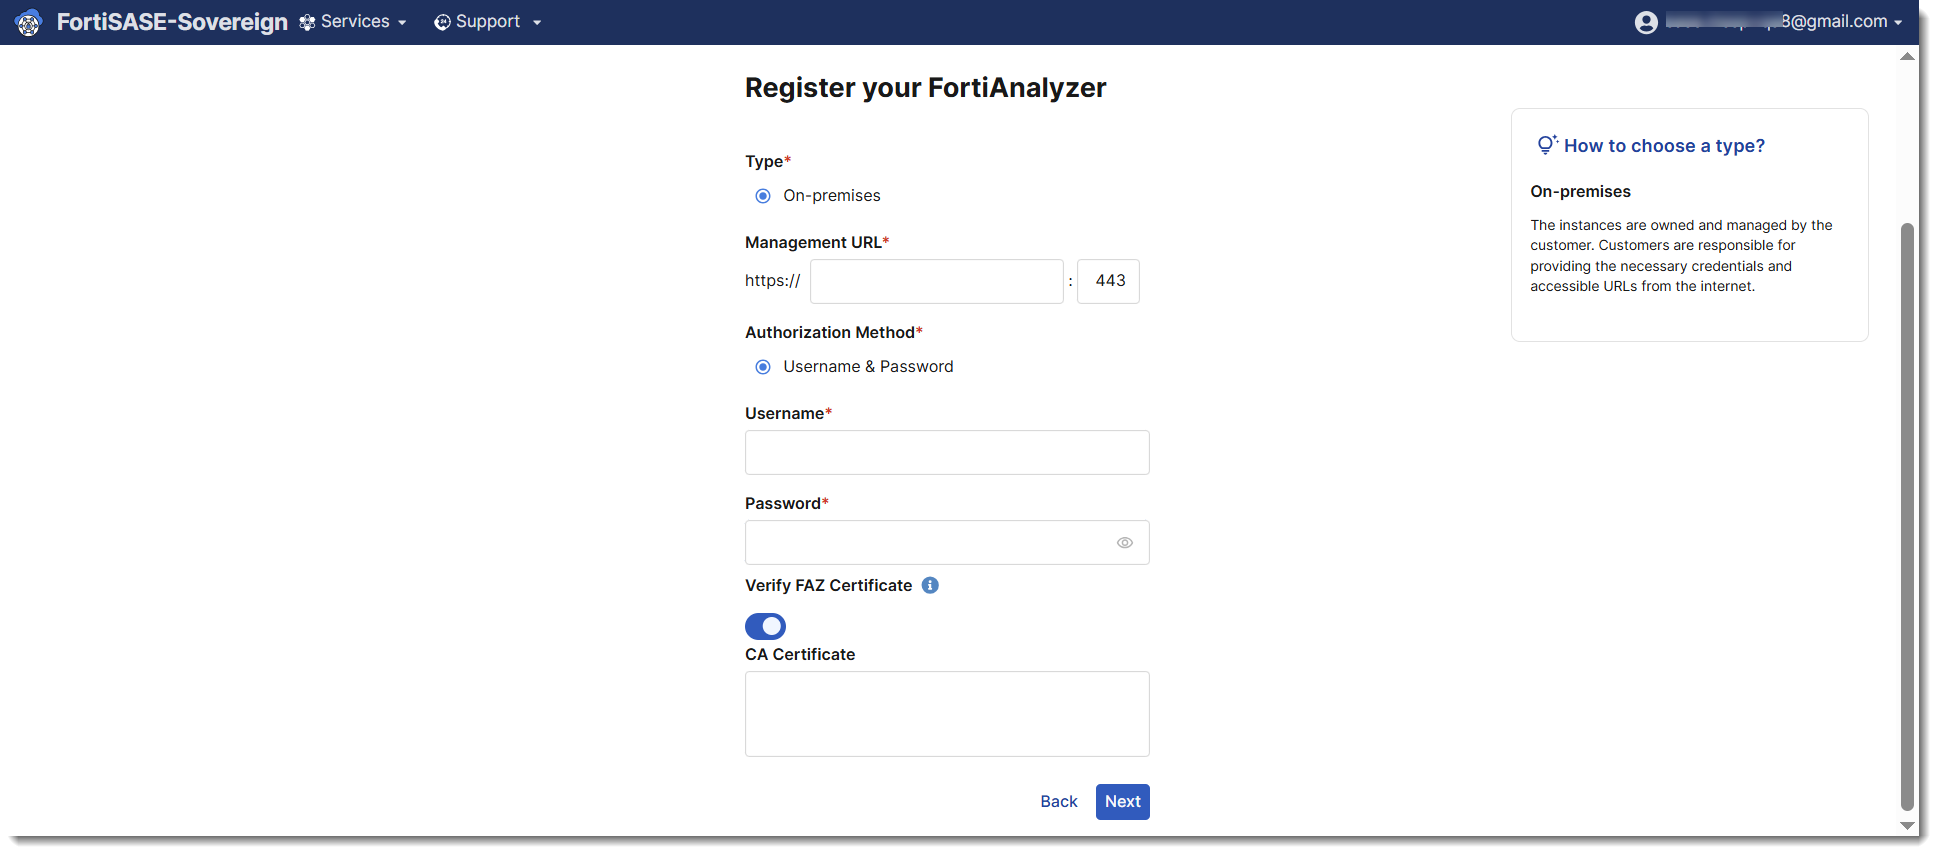Click the Support life-ring icon
Viewport: 1938px width, 855px height.
[442, 21]
